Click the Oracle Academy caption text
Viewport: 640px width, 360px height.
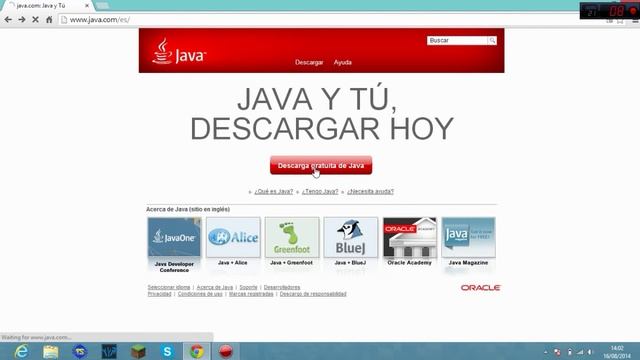pyautogui.click(x=409, y=263)
